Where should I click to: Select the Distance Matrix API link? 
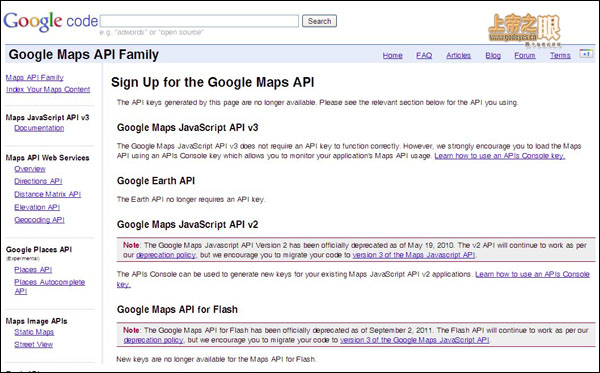coord(47,194)
